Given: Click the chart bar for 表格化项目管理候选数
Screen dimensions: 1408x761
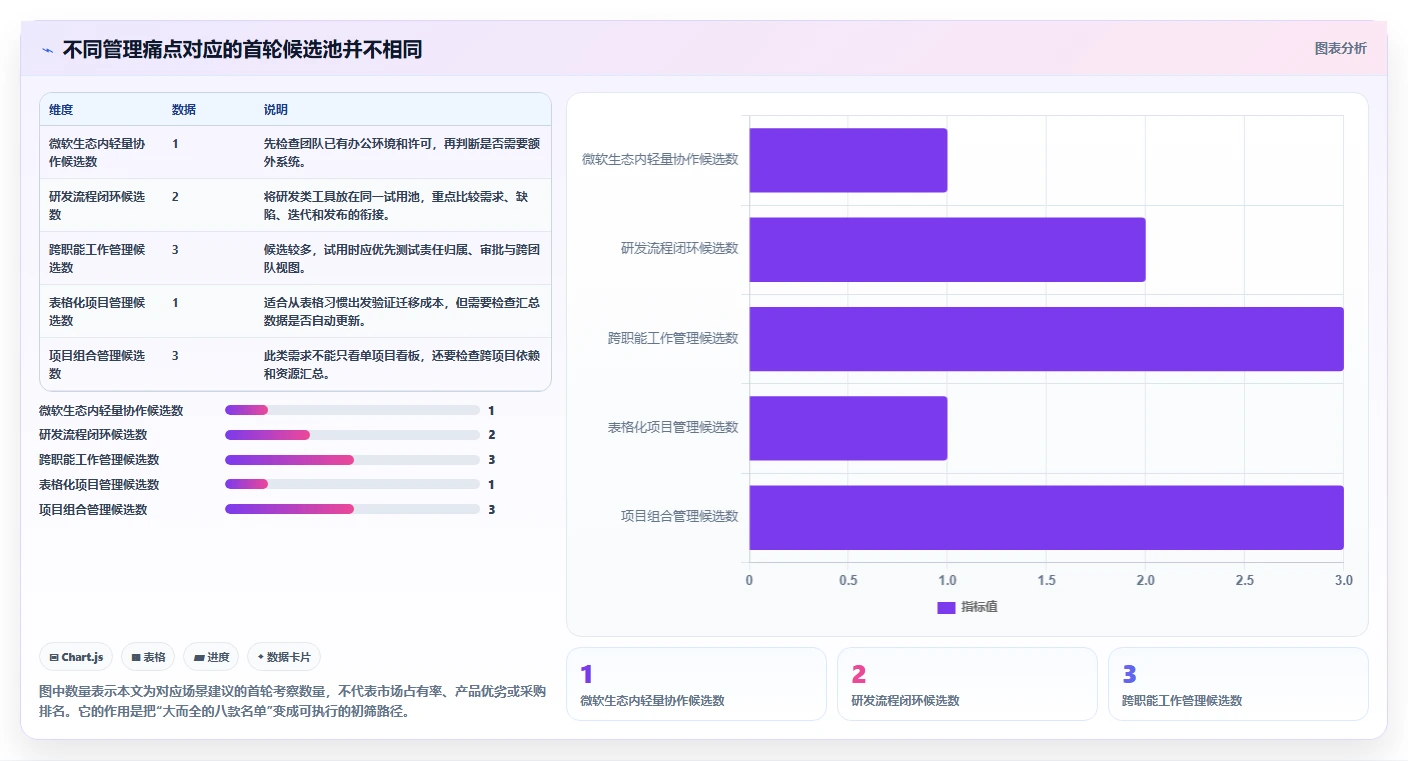Looking at the screenshot, I should click(x=848, y=428).
